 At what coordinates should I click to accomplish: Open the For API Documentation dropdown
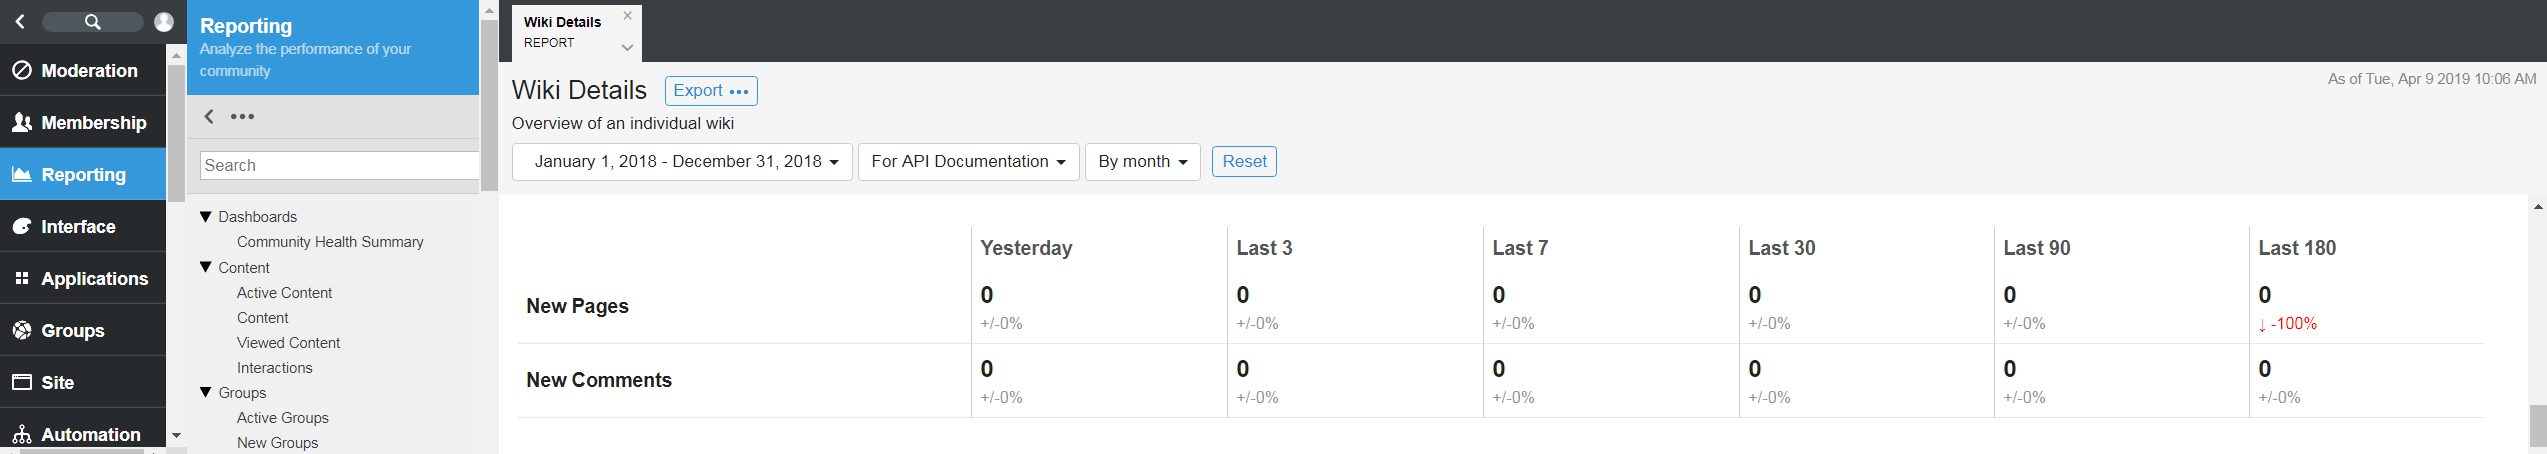[968, 161]
